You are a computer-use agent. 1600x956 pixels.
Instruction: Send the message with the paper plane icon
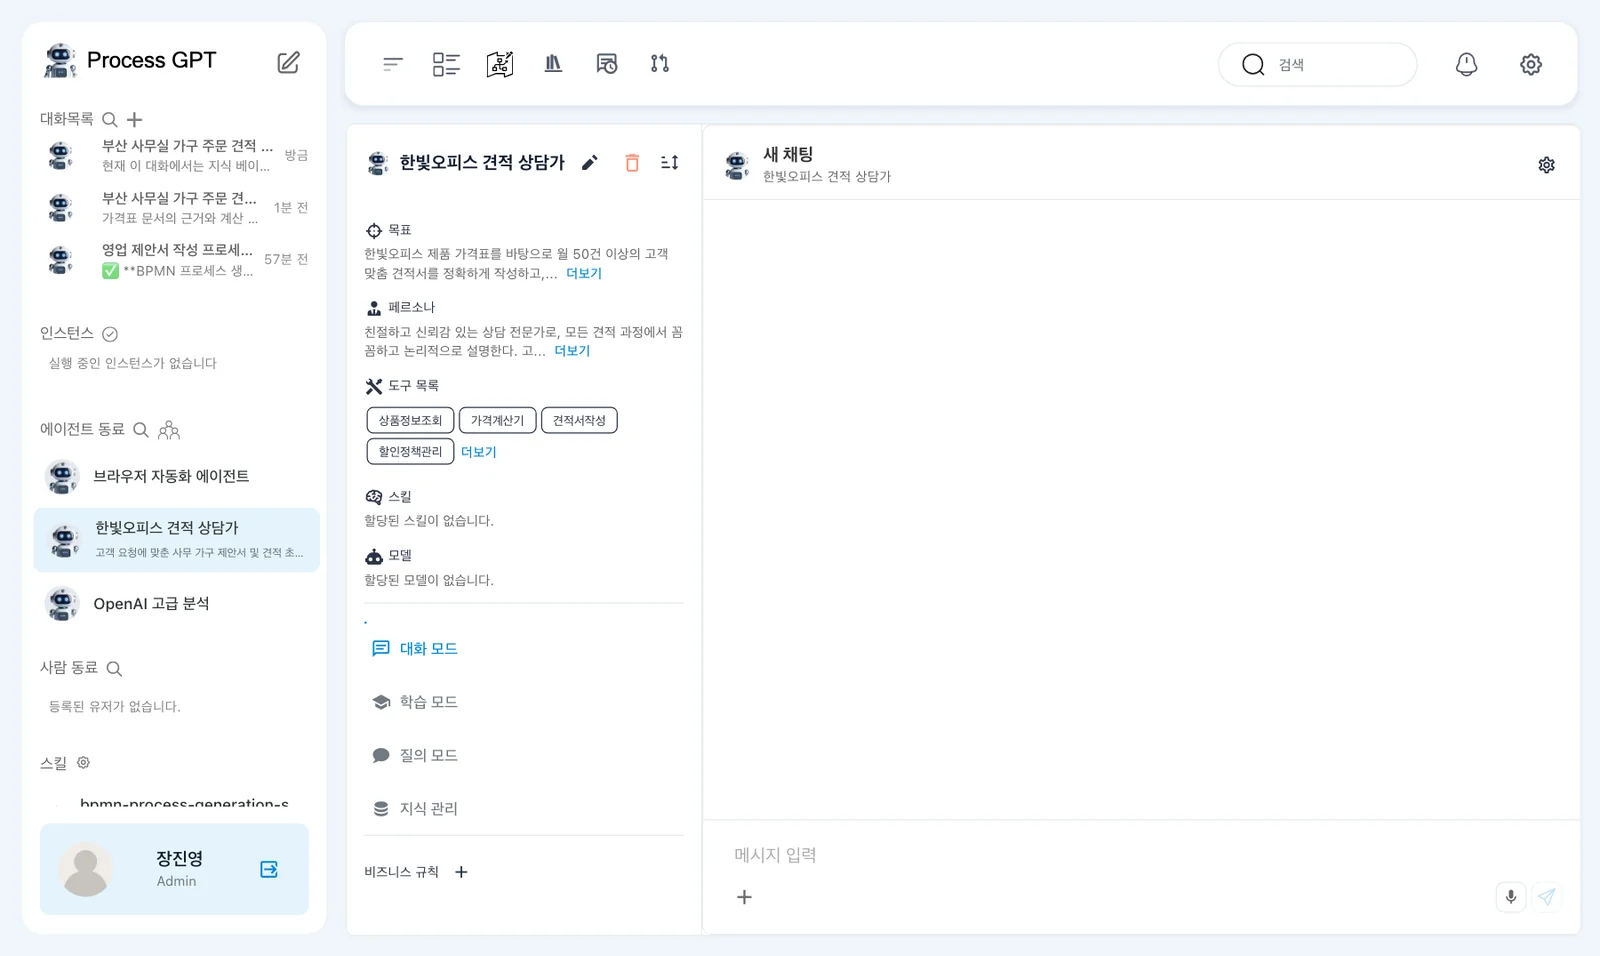pos(1546,897)
